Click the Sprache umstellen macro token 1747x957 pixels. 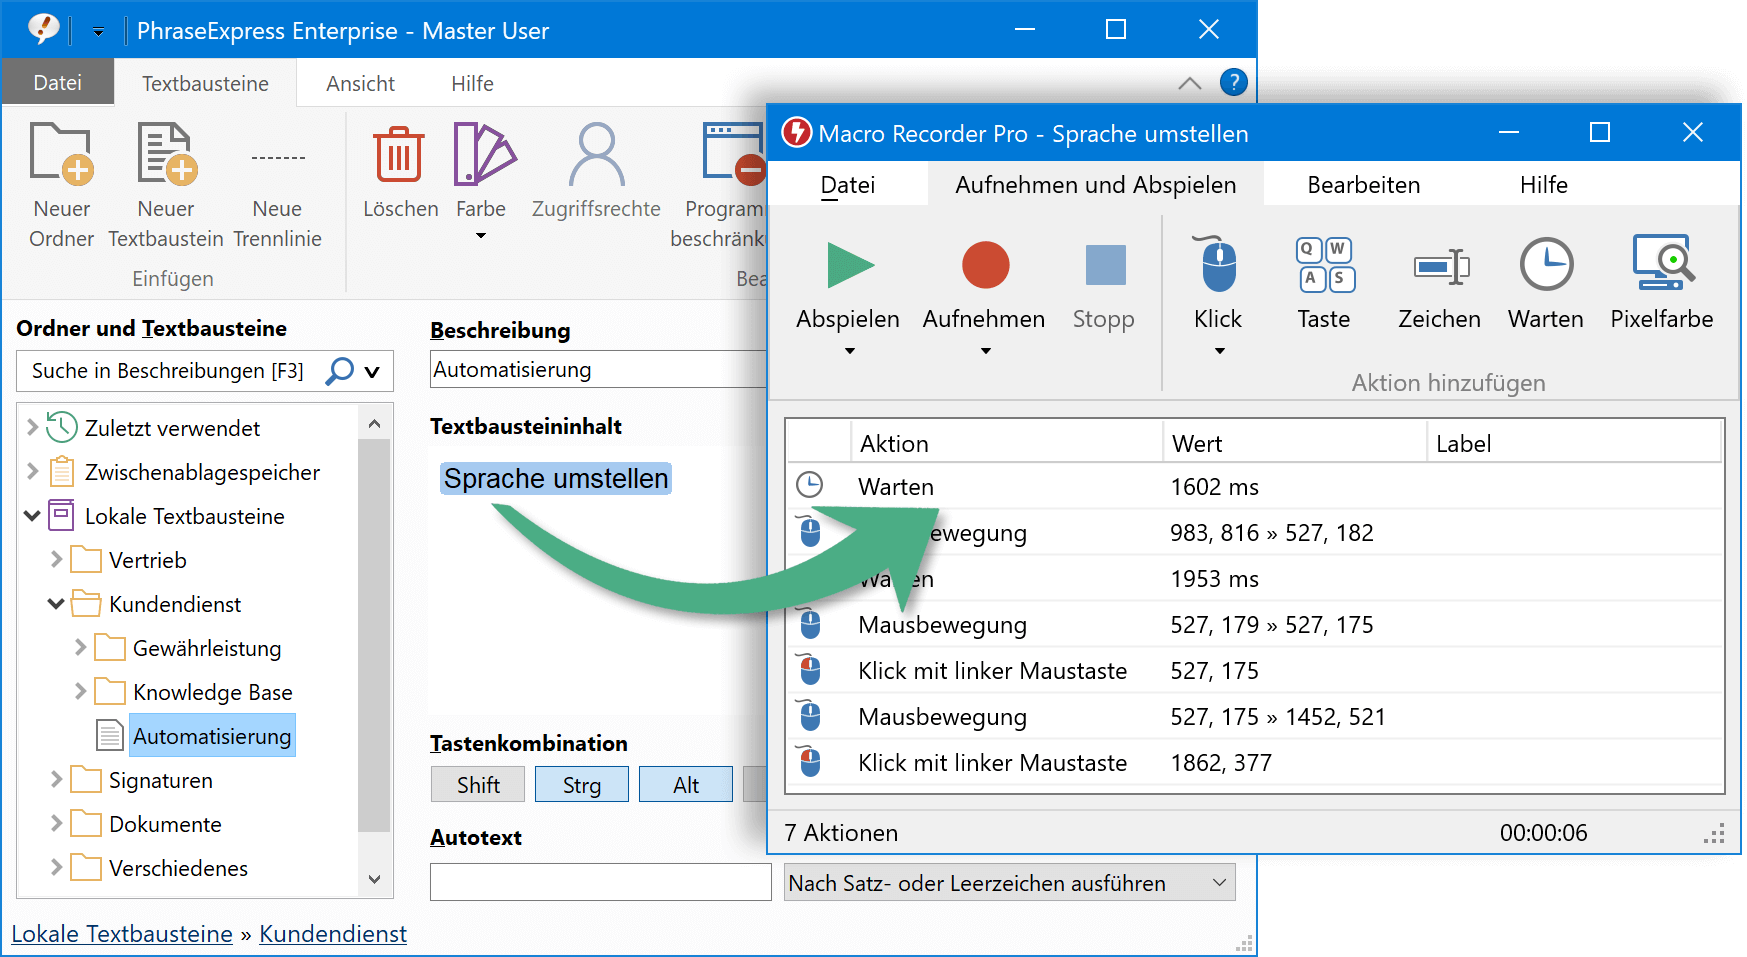click(556, 479)
